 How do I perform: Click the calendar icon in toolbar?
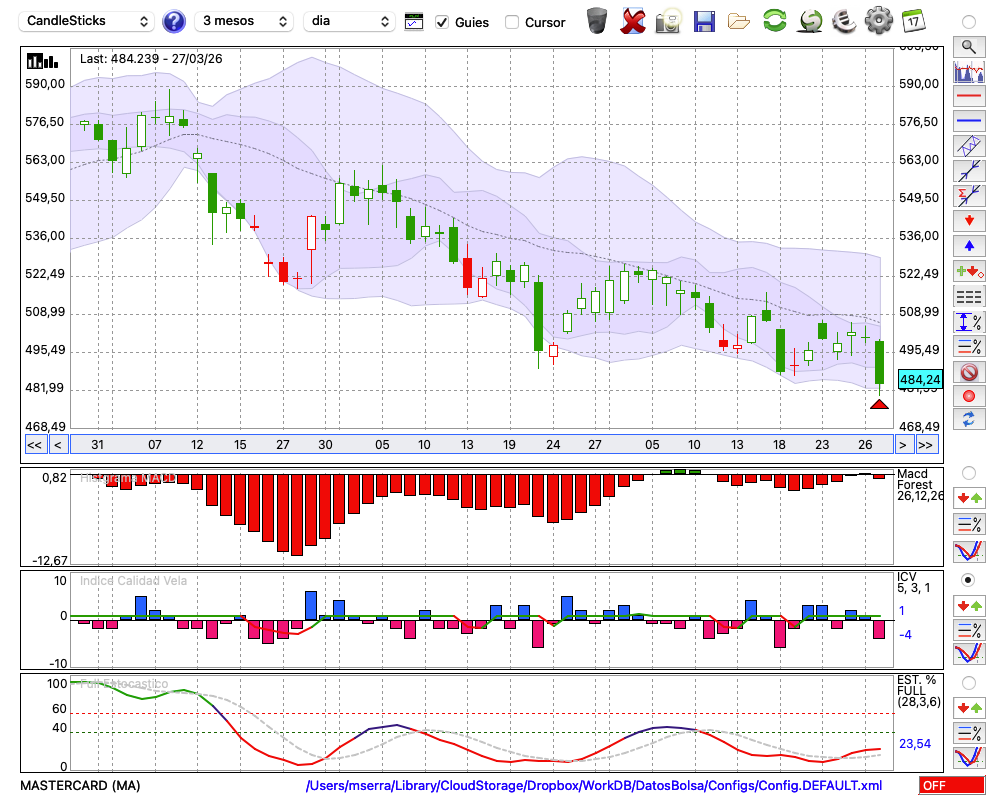pos(912,20)
